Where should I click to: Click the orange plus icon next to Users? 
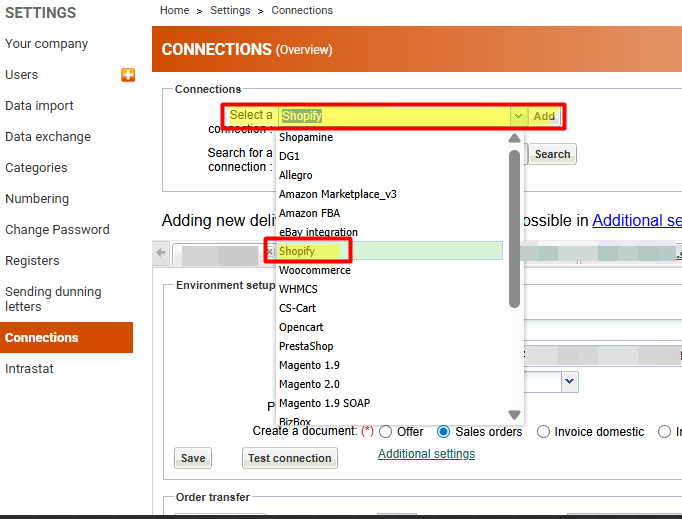click(x=128, y=75)
